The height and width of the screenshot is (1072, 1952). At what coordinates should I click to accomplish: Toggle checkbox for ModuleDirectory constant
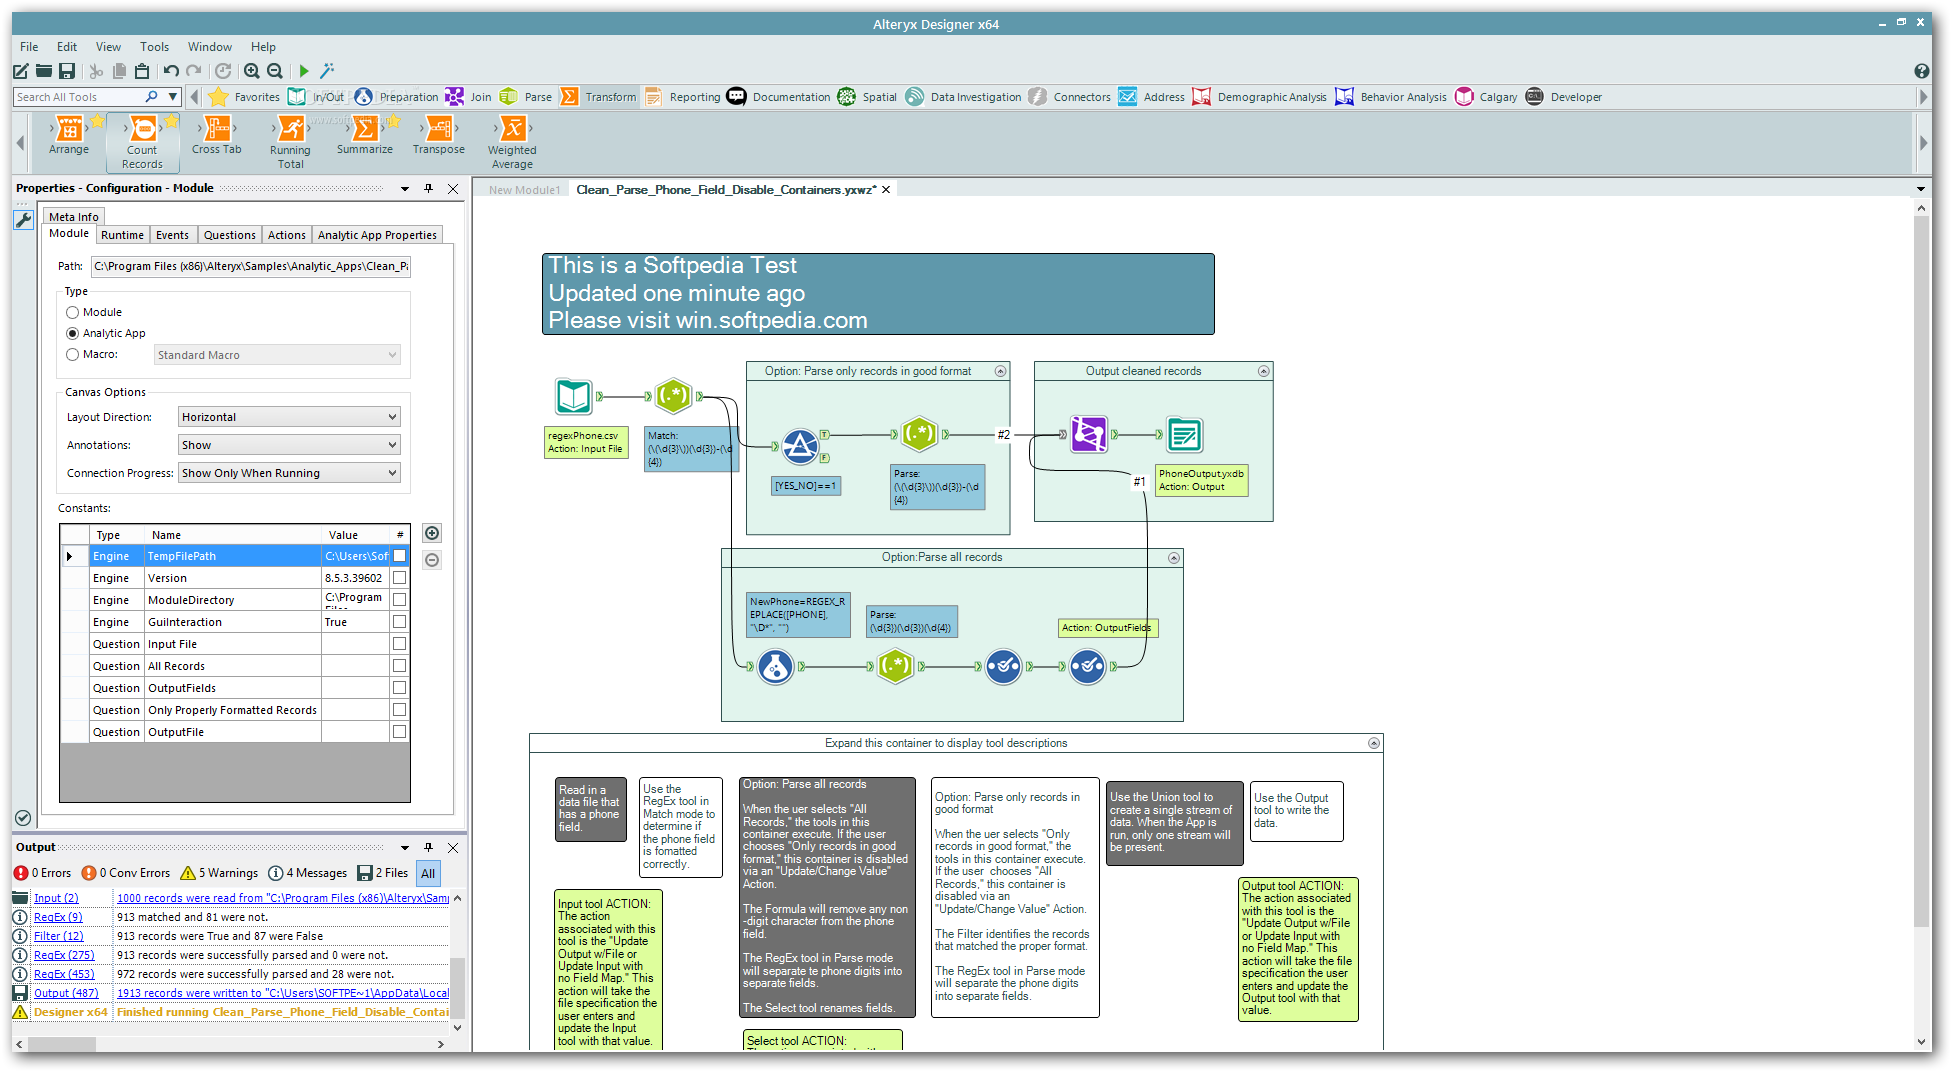(399, 600)
